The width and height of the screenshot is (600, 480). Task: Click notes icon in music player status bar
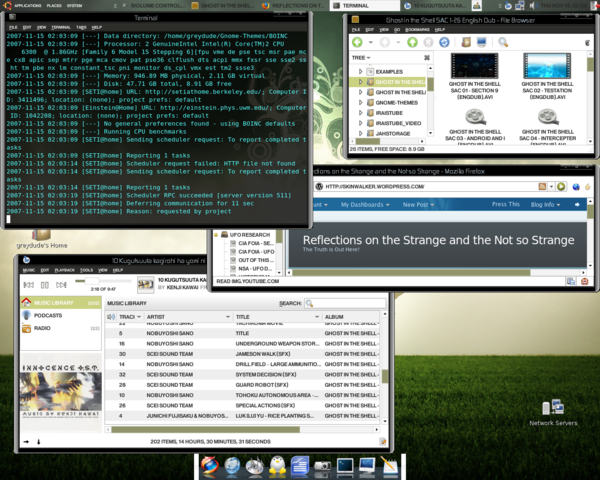point(382,442)
